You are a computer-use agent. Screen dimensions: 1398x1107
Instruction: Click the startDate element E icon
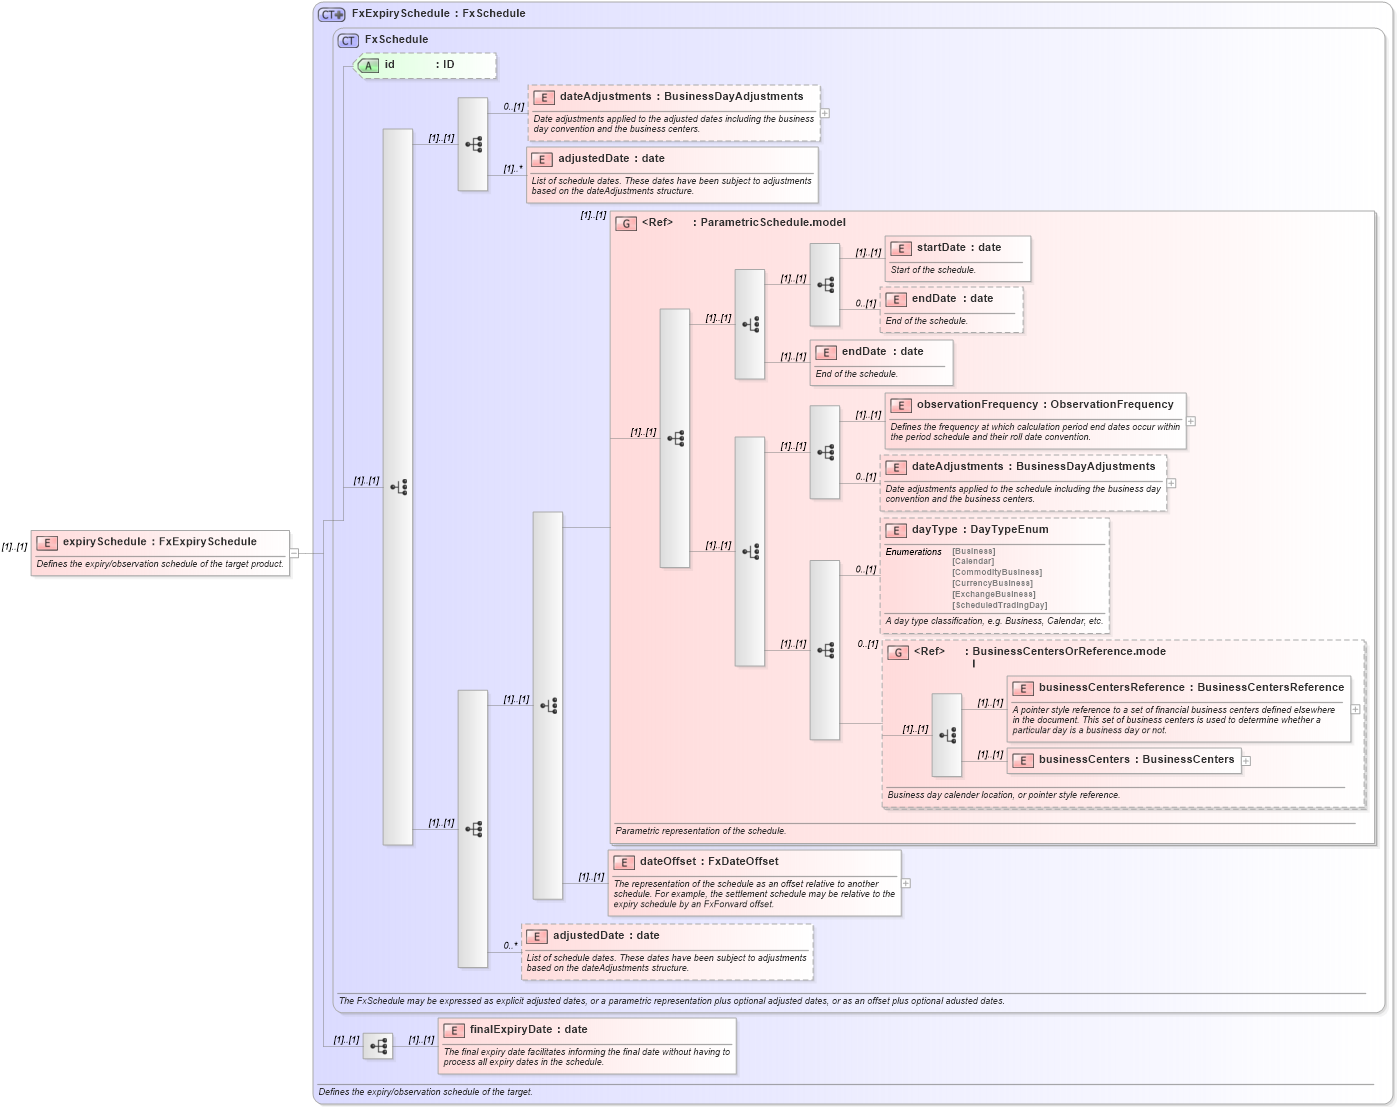pos(899,247)
